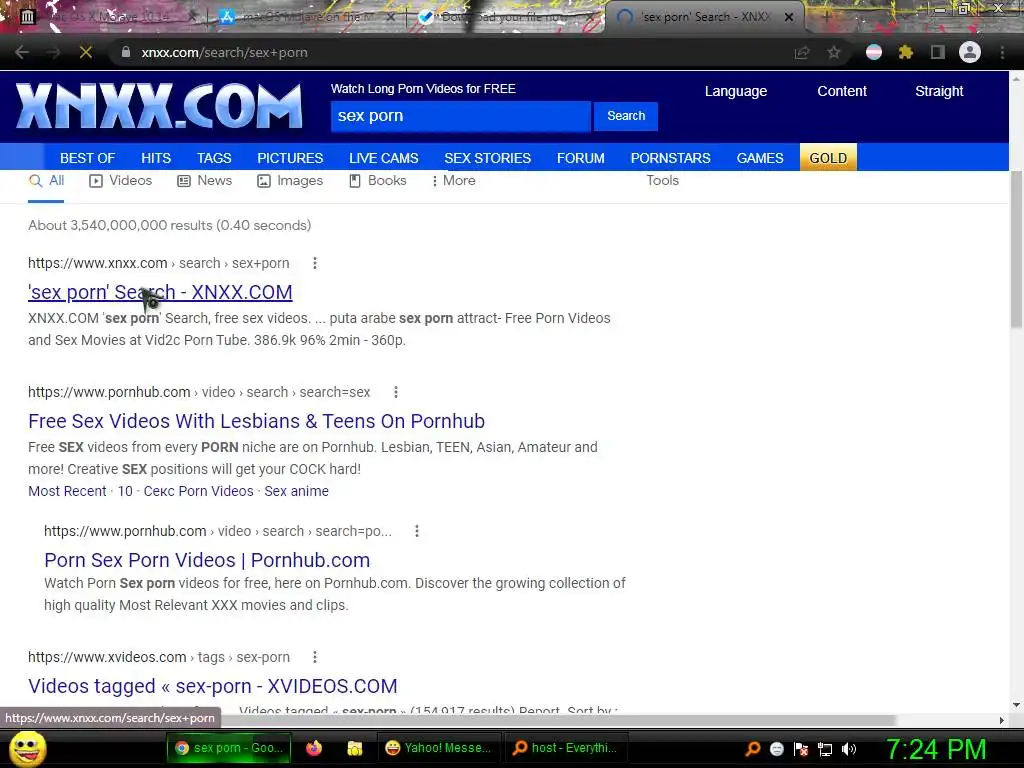Open the Content menu
Viewport: 1024px width, 768px height.
(x=842, y=91)
